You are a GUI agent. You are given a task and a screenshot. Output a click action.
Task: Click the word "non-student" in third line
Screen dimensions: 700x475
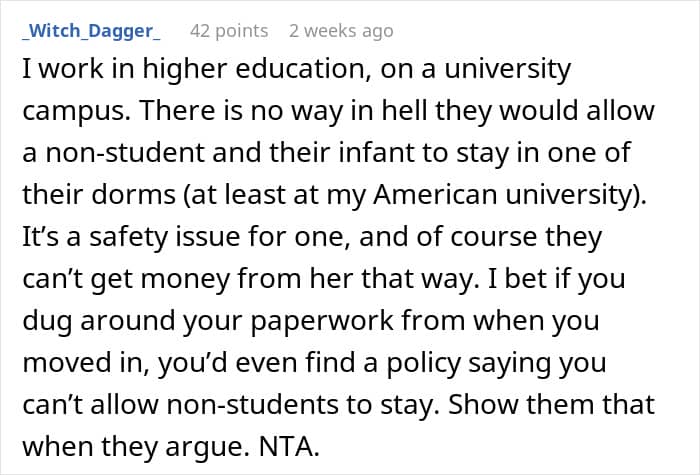tap(125, 153)
